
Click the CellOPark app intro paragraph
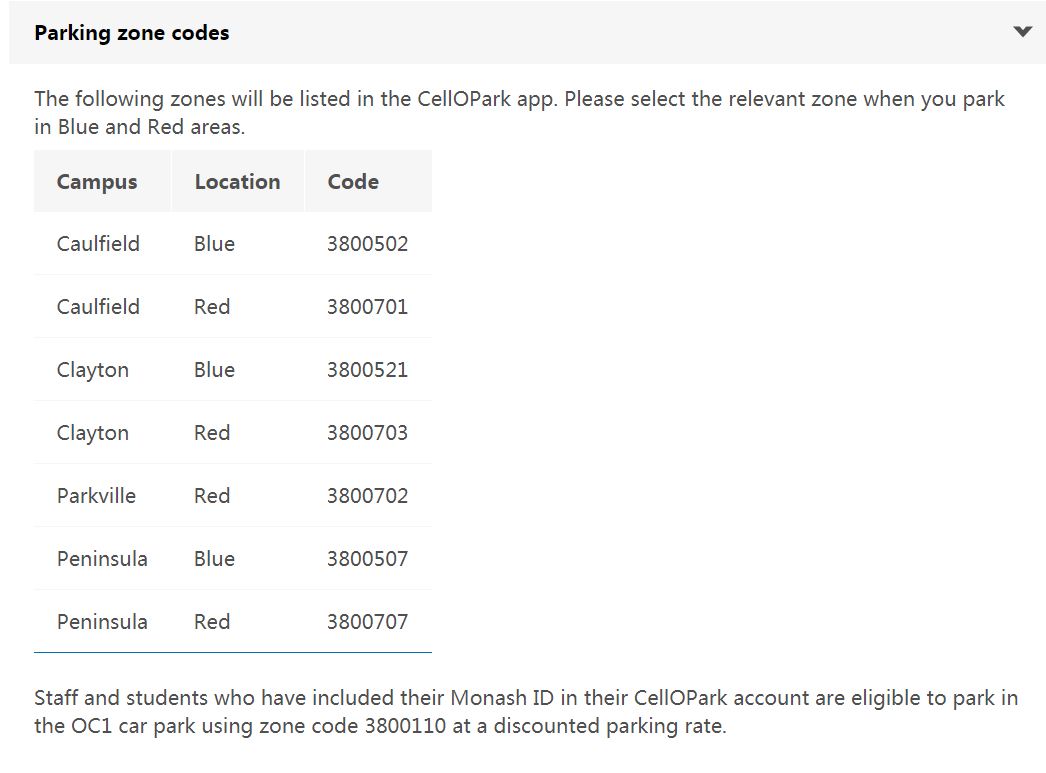pyautogui.click(x=520, y=113)
